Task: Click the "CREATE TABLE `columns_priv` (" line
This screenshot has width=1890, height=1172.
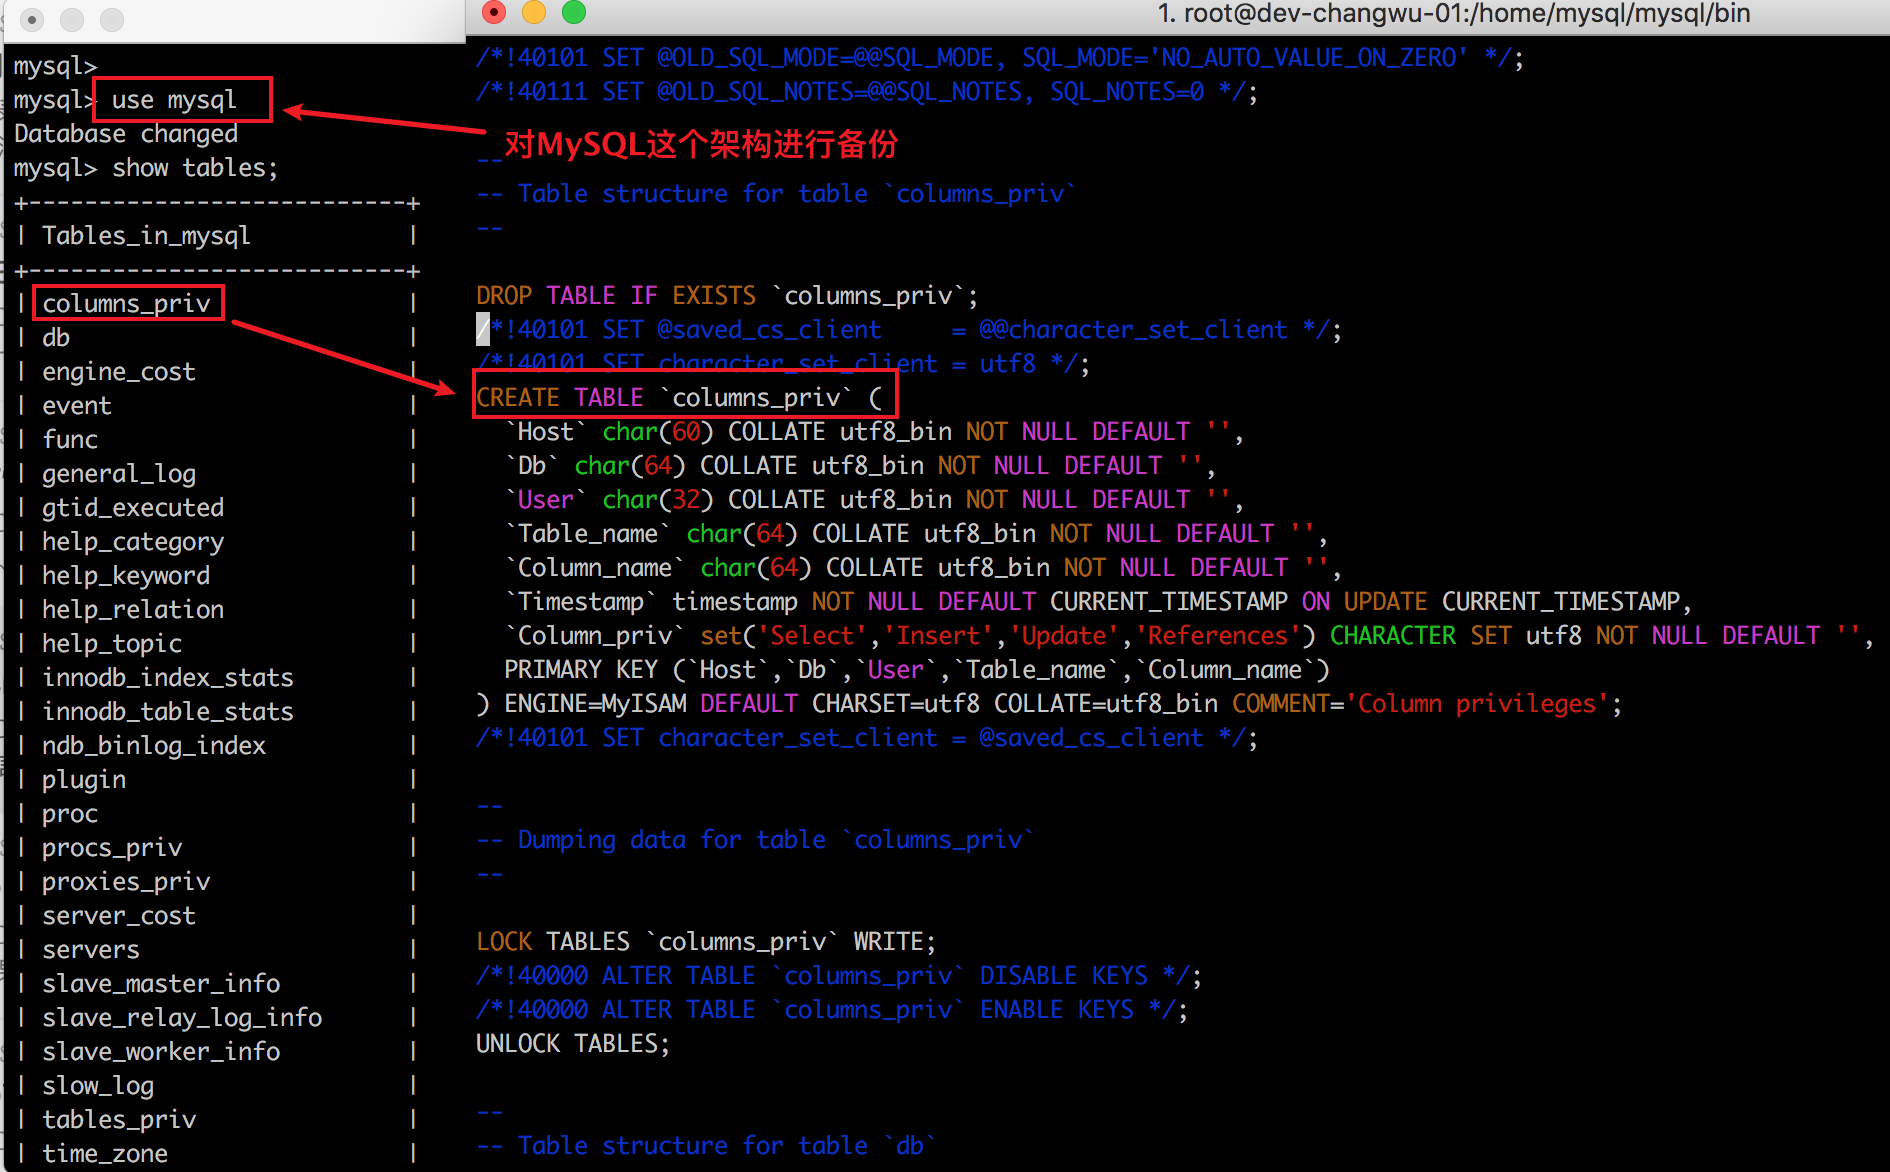Action: pos(680,398)
